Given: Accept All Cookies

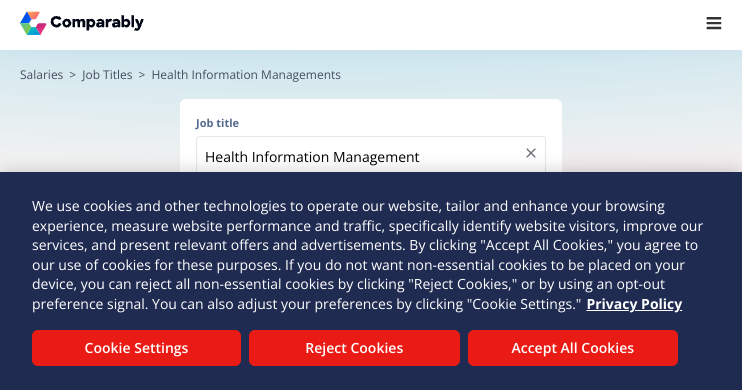Looking at the screenshot, I should click(573, 348).
